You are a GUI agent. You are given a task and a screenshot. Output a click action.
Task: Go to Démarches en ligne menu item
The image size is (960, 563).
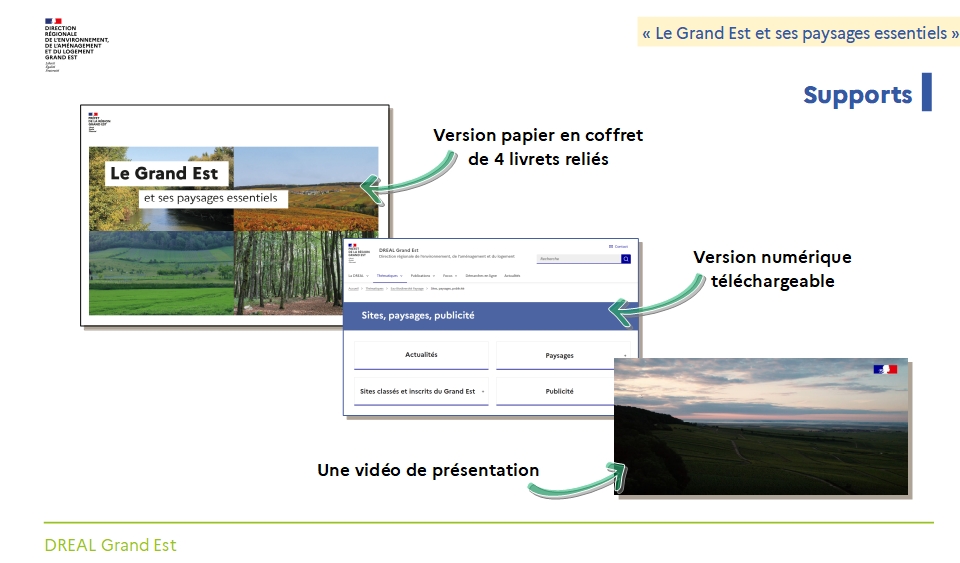(x=482, y=274)
